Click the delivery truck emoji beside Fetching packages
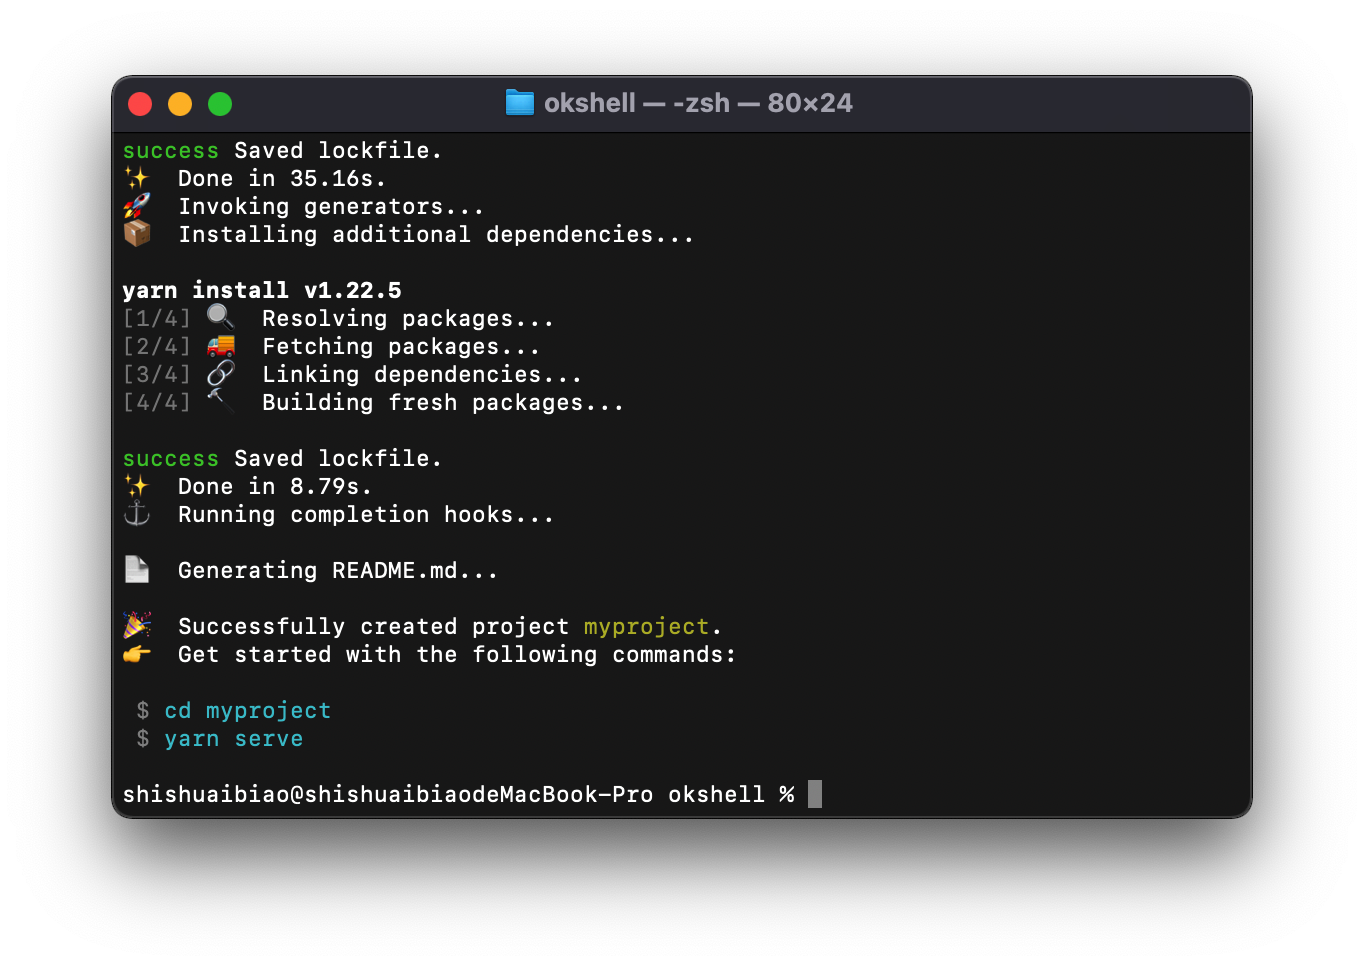1364x966 pixels. pos(220,346)
